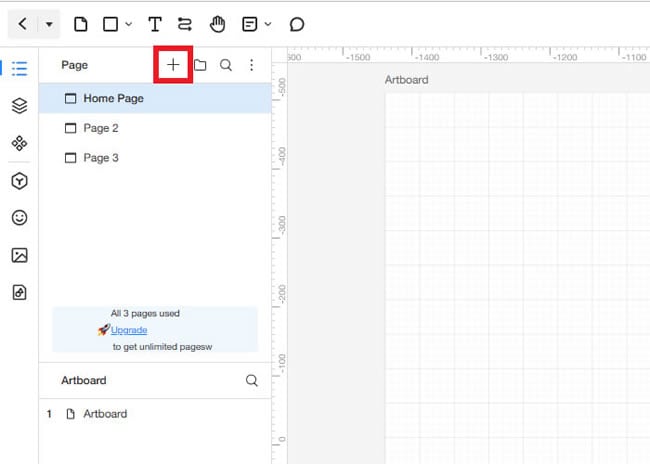Select the sticky note tool
The height and width of the screenshot is (464, 650).
coord(250,24)
